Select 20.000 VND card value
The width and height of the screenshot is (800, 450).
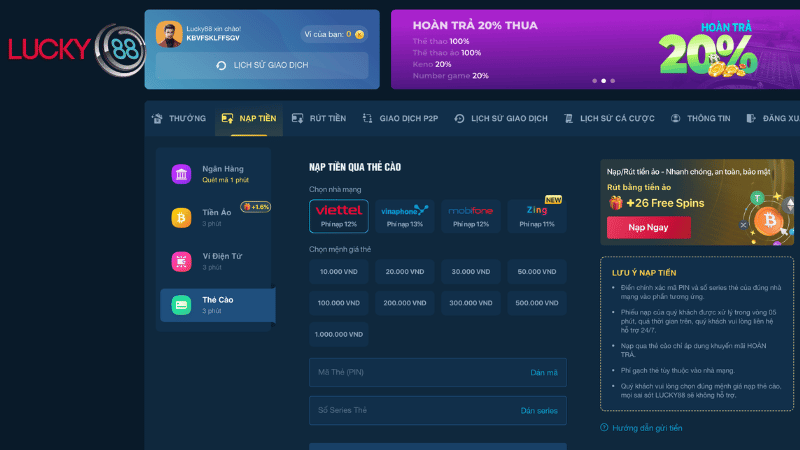pyautogui.click(x=405, y=271)
